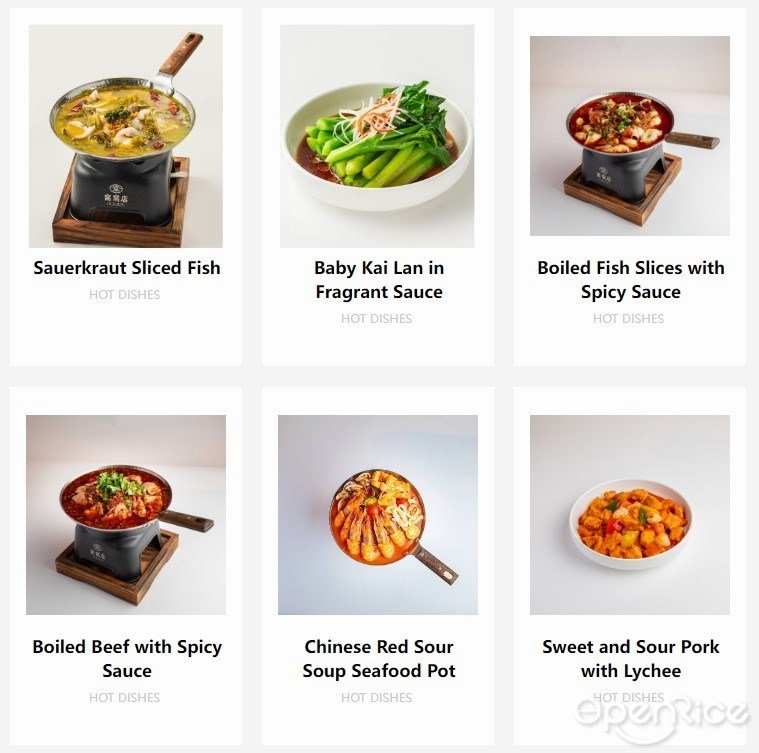Screen dimensions: 759x753
Task: Click HOT DISHES label under Sweet and Sour Pork
Action: [628, 698]
